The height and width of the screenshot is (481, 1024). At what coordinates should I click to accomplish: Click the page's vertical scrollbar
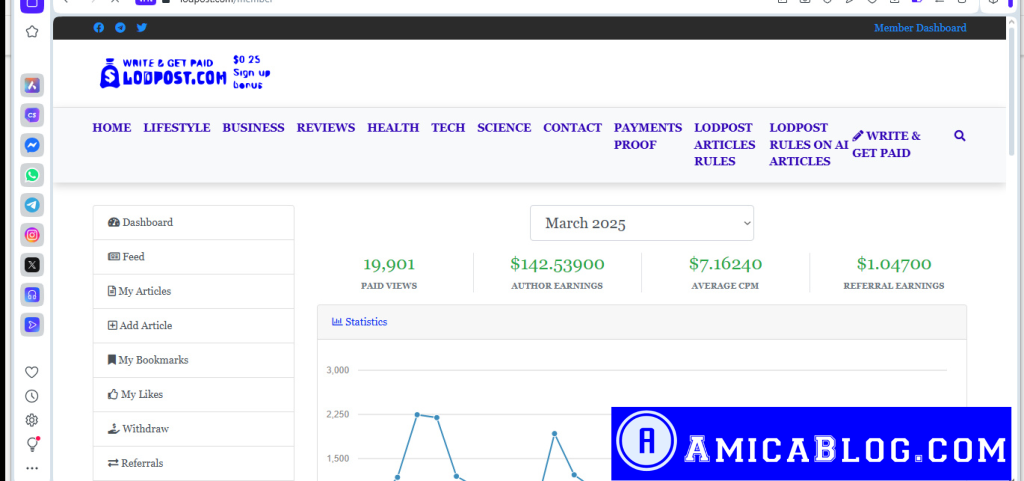point(1012,100)
